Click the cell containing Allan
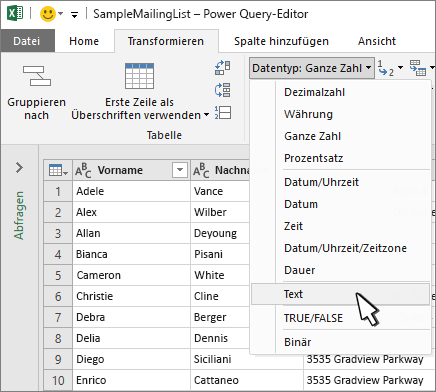The width and height of the screenshot is (436, 392). [131, 233]
